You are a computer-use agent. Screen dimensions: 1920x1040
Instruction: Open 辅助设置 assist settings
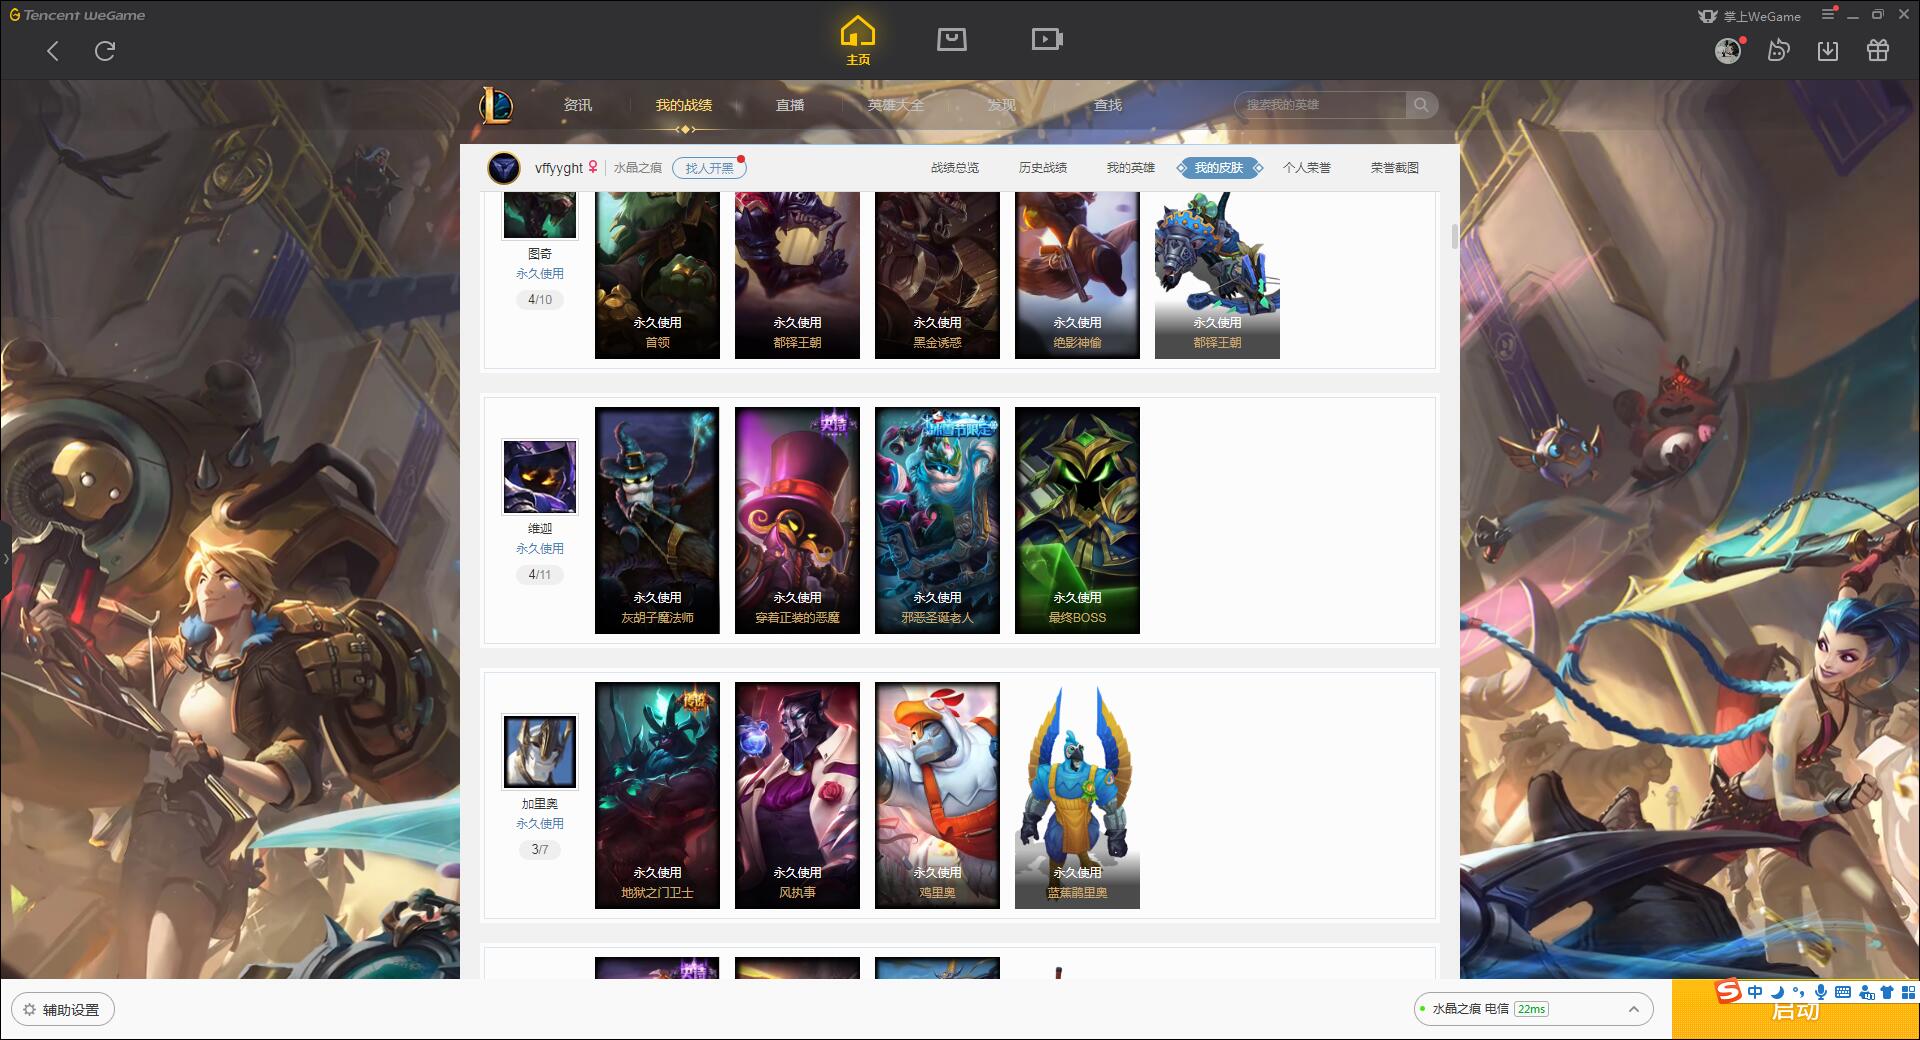[x=62, y=1010]
